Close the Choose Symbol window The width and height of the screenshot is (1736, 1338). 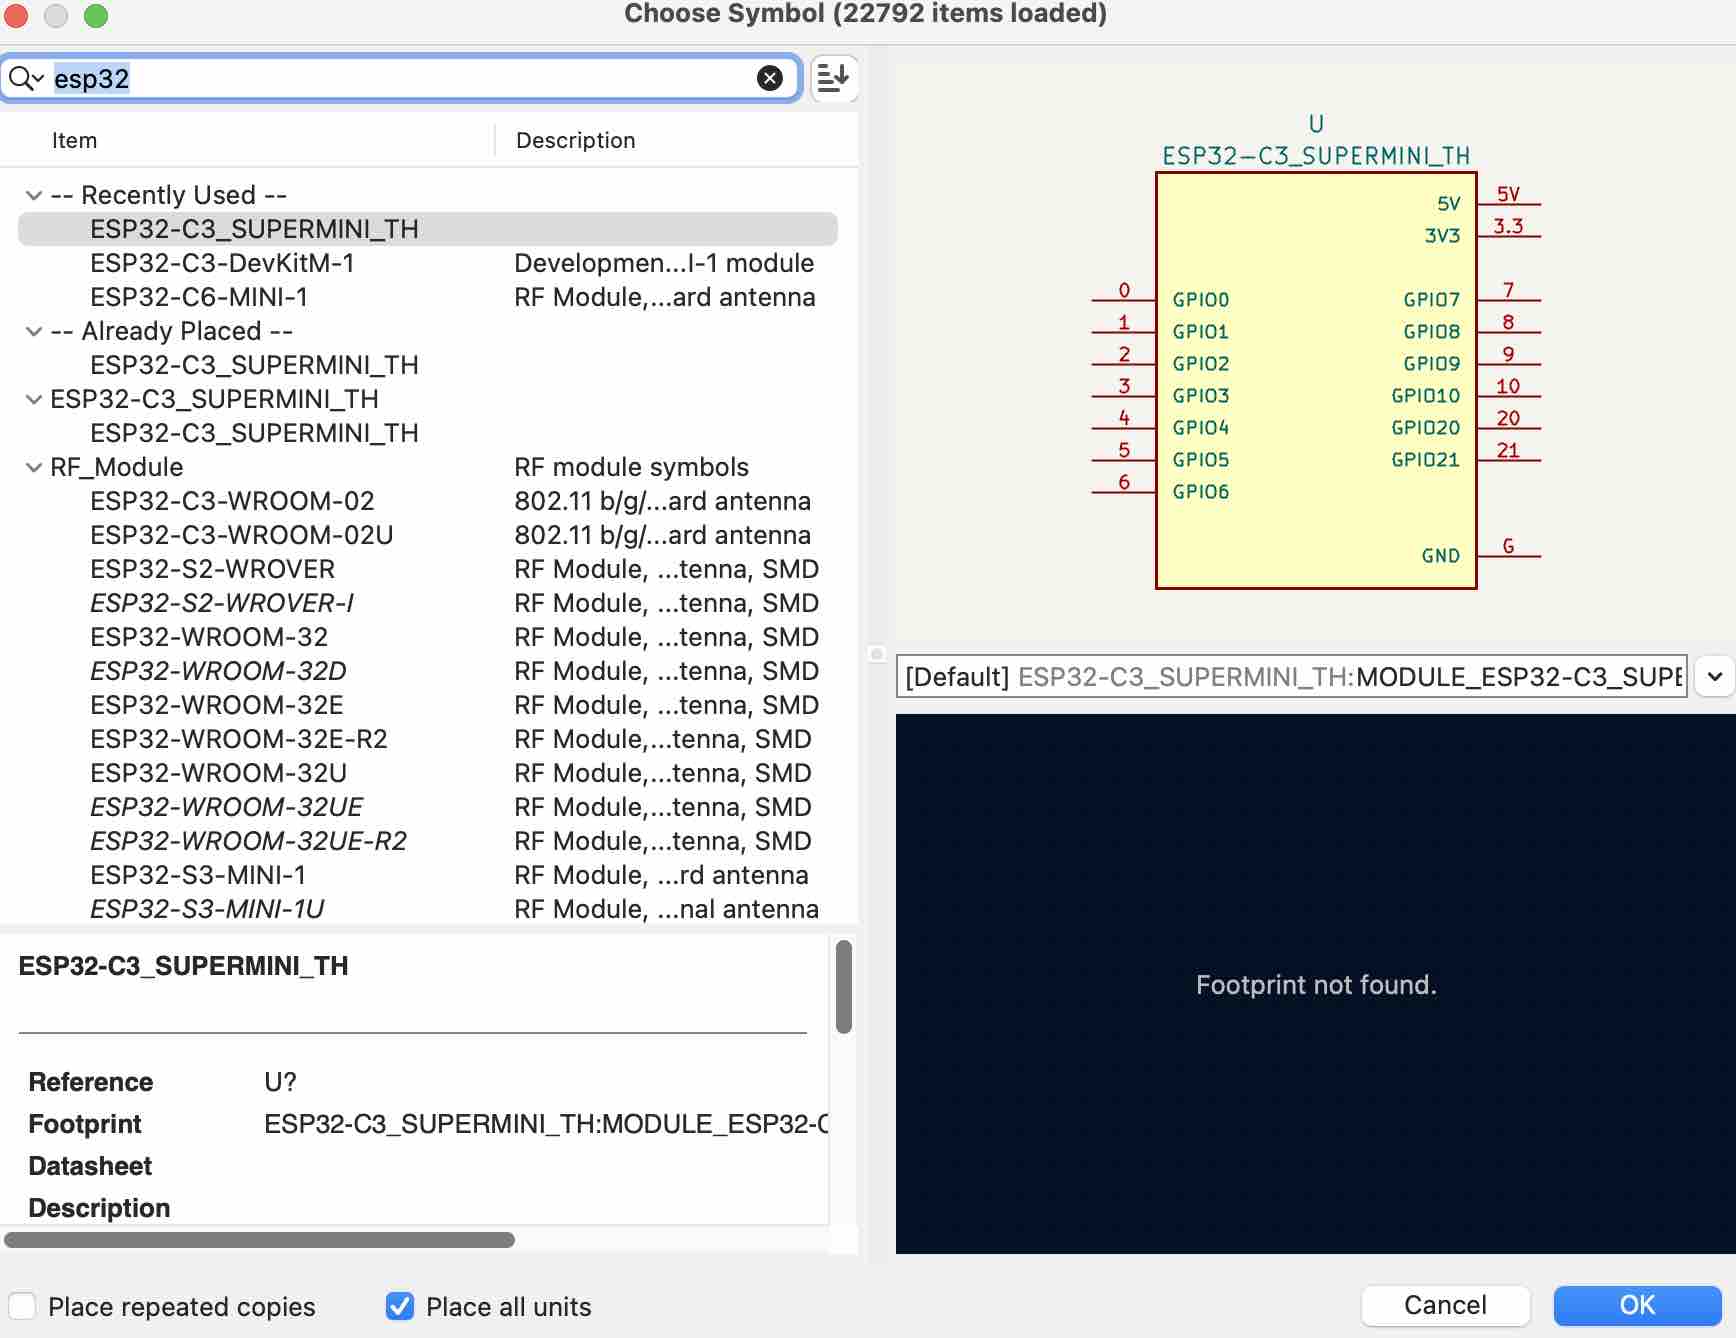[16, 15]
